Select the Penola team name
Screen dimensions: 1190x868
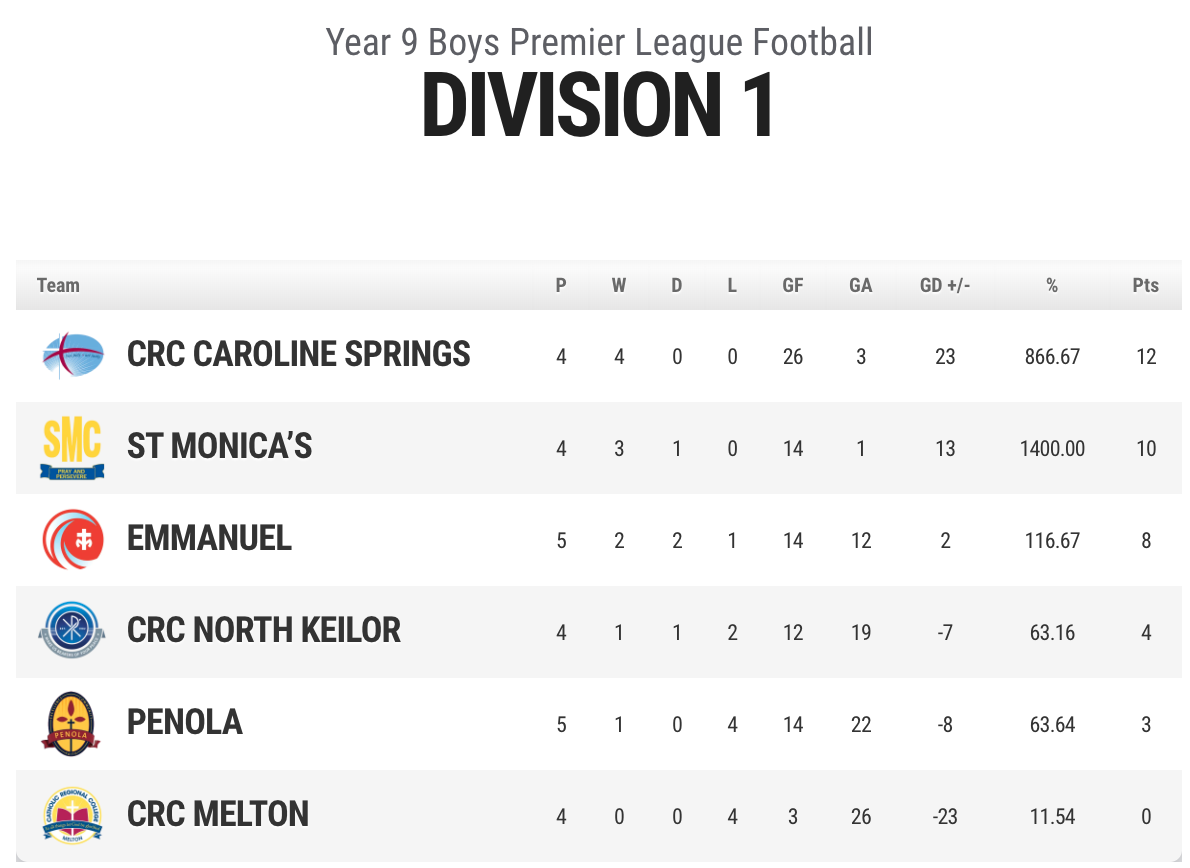click(x=184, y=724)
